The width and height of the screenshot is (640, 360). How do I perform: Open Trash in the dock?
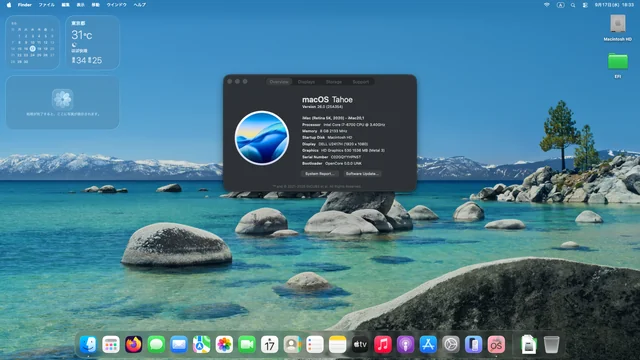(551, 344)
